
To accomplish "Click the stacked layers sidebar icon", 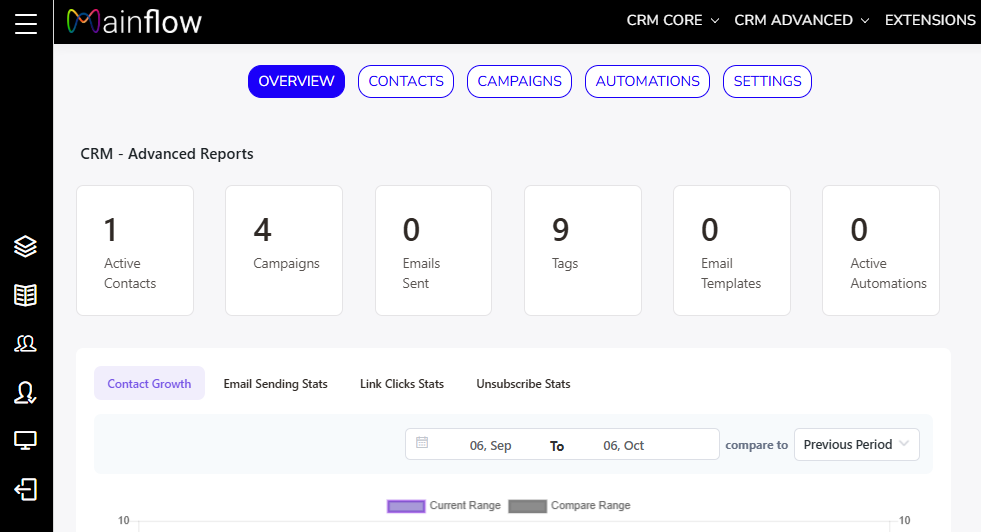I will (x=26, y=247).
